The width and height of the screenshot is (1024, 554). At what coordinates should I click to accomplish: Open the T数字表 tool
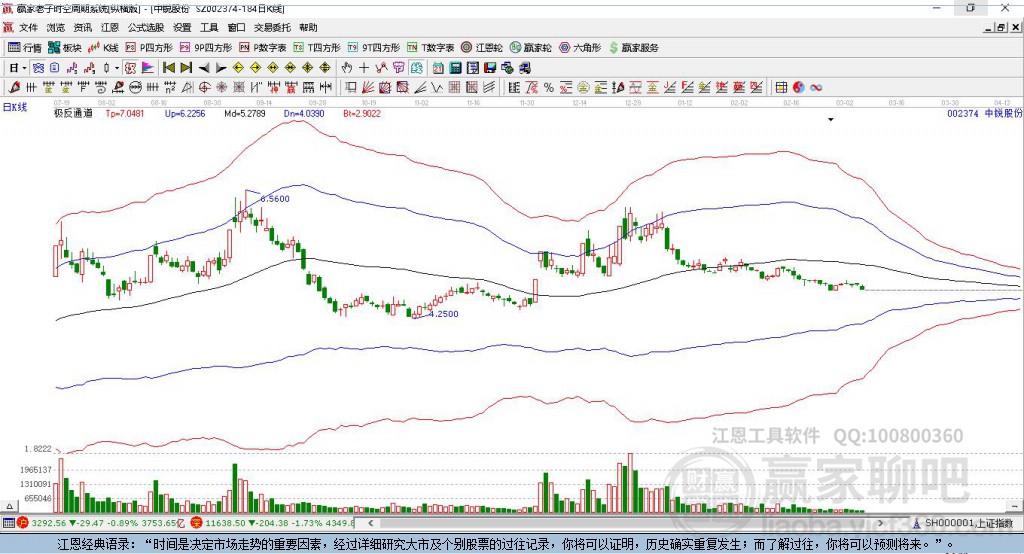(430, 48)
